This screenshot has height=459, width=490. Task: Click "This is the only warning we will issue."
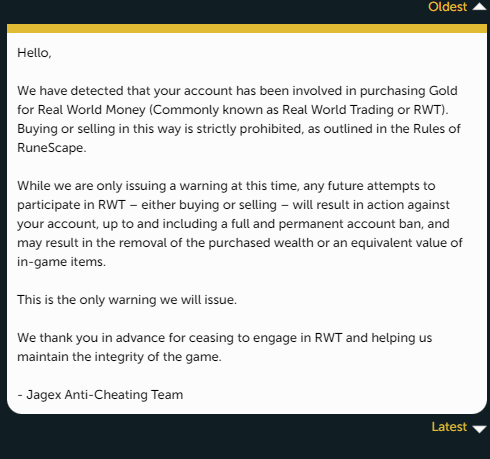click(x=127, y=300)
